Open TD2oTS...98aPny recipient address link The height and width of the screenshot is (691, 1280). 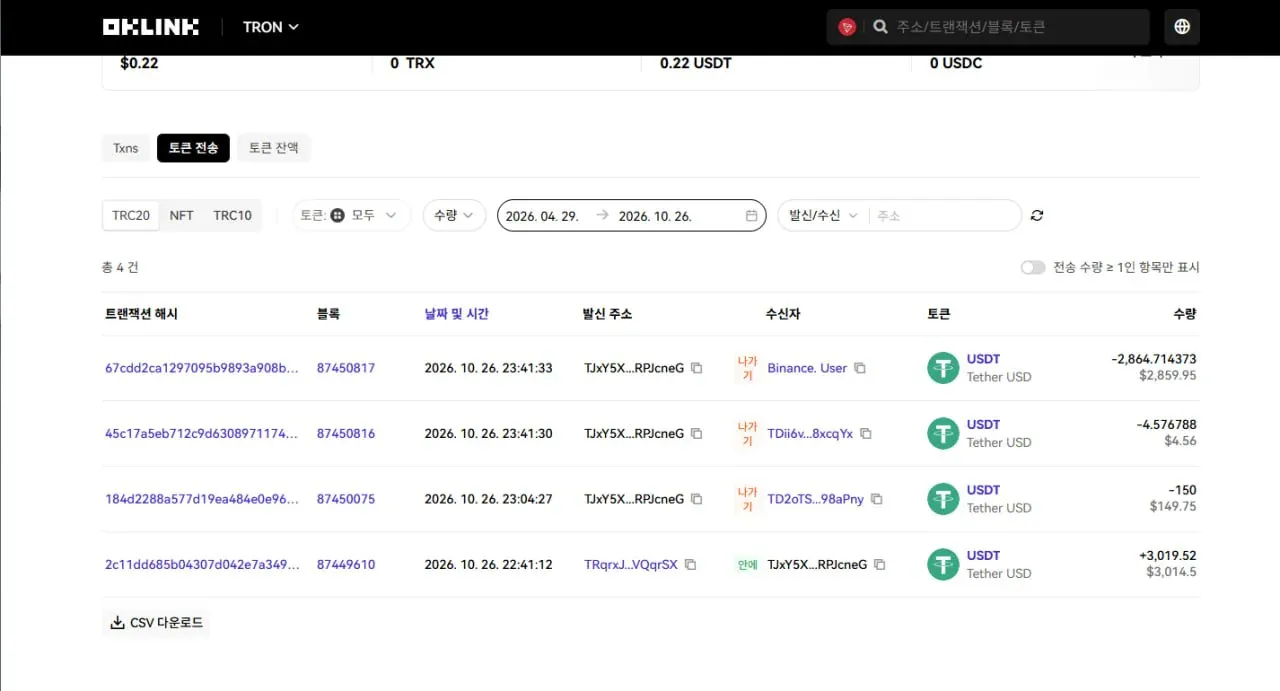(815, 499)
